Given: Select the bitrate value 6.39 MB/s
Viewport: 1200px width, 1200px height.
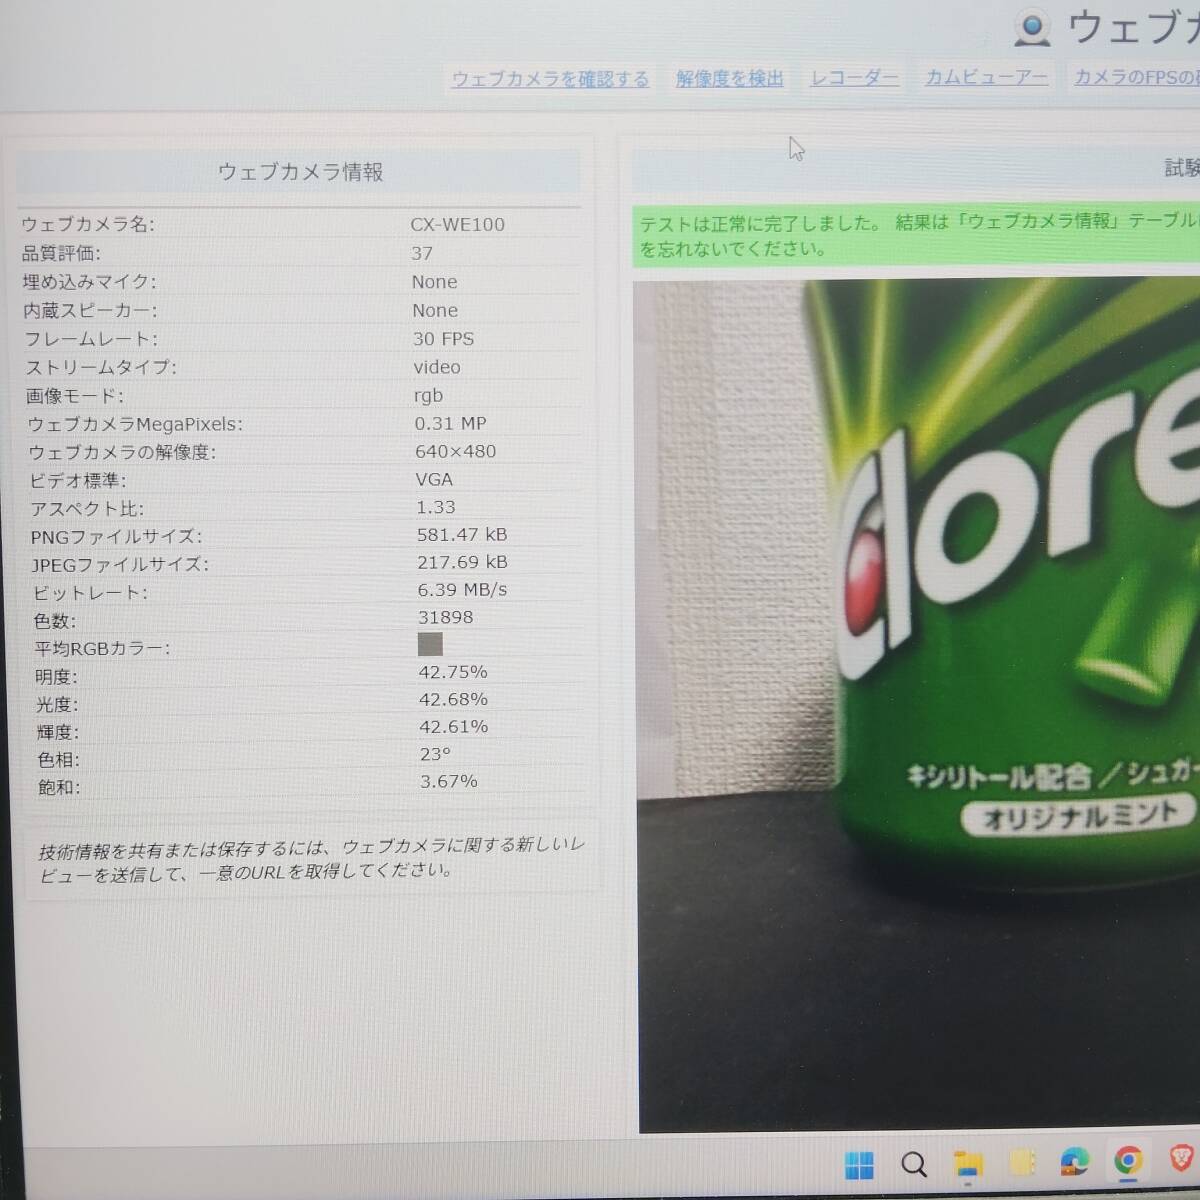Looking at the screenshot, I should [462, 590].
